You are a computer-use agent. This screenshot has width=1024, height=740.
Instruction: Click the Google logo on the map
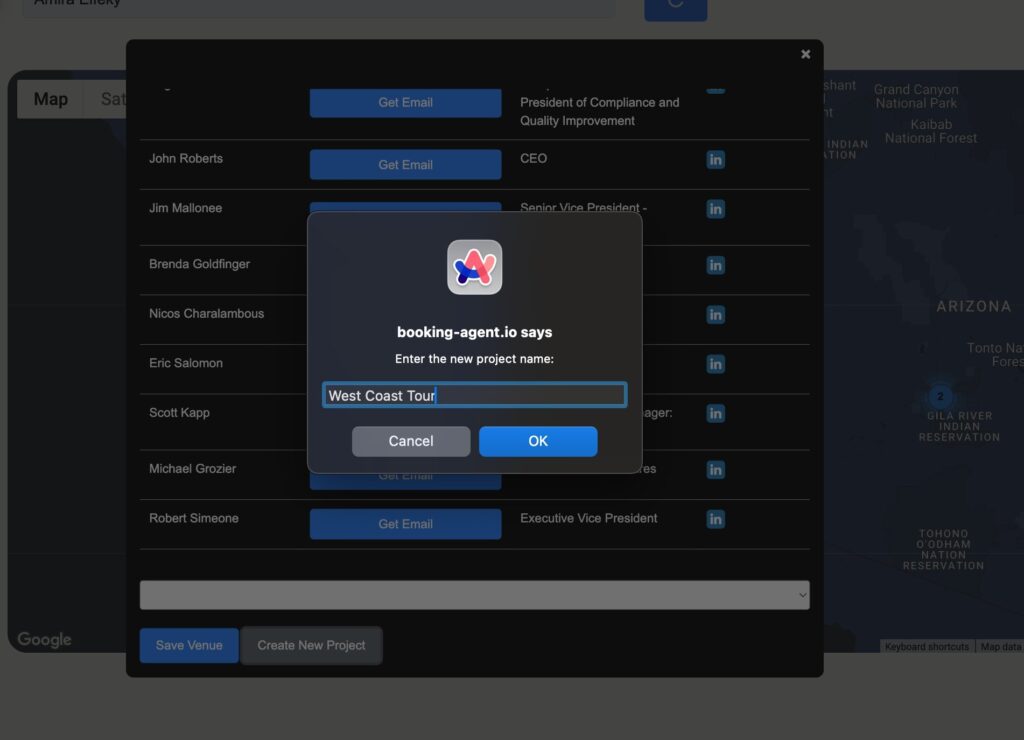pyautogui.click(x=43, y=639)
